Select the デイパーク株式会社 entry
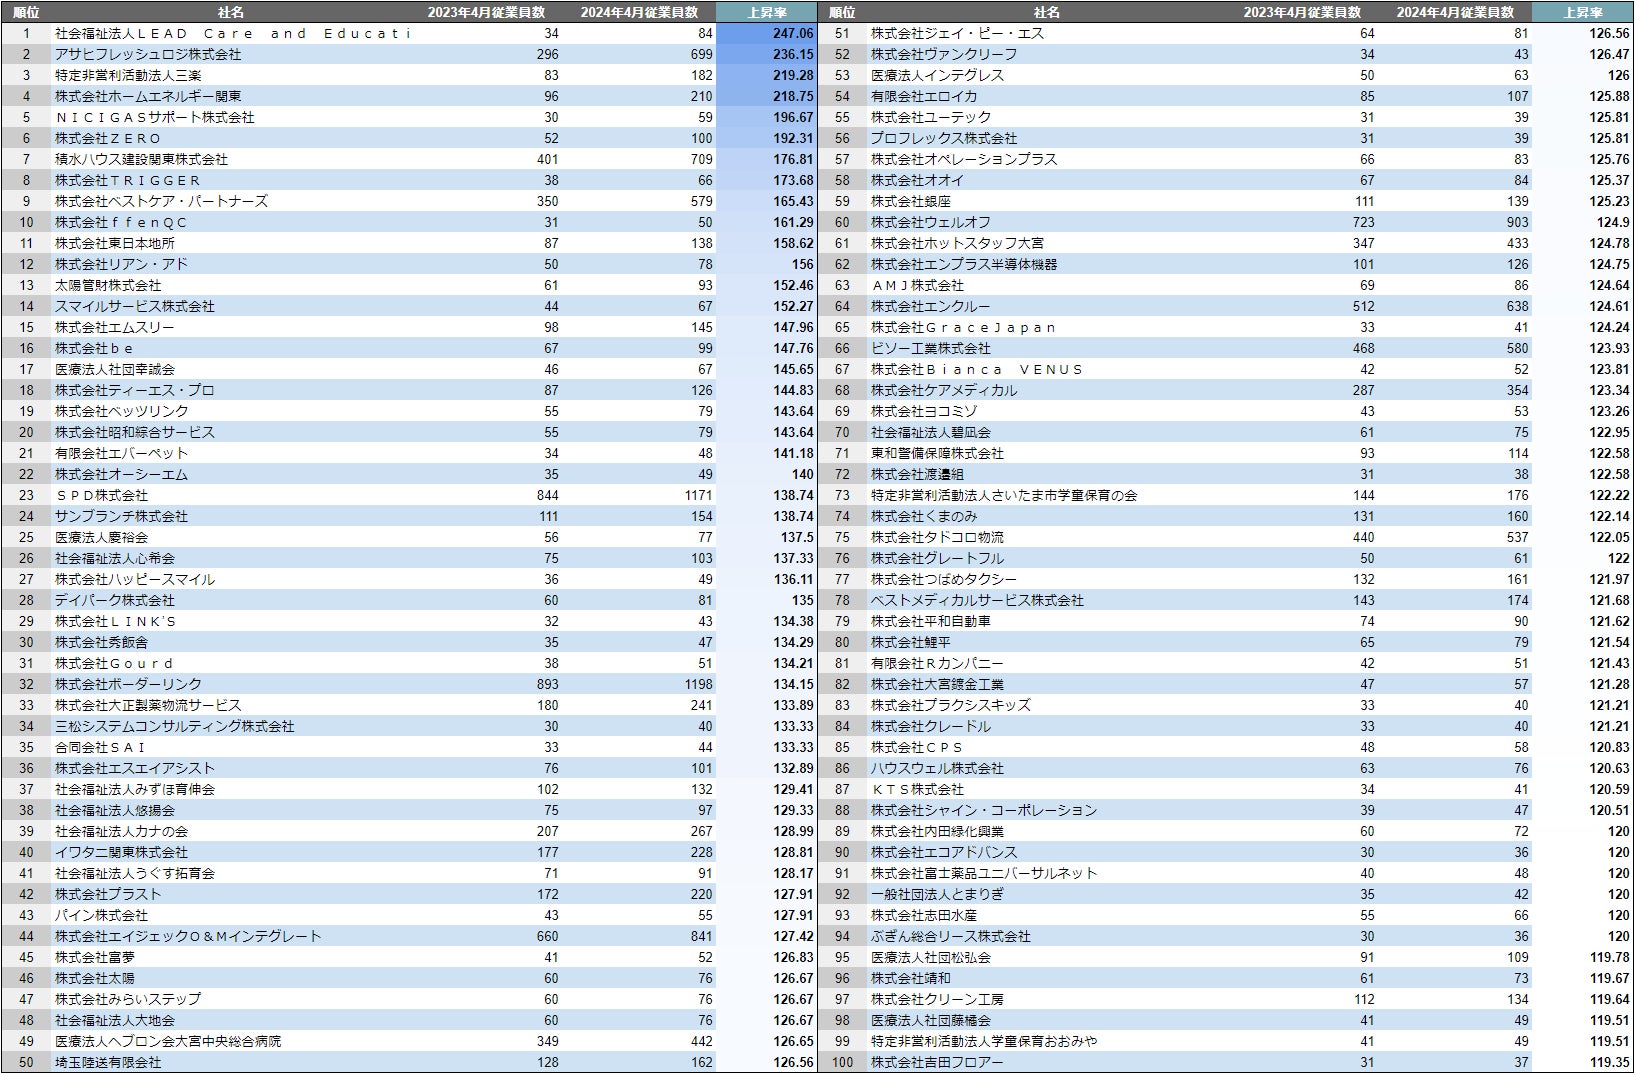Screen dimensions: 1635x1075 click(115, 600)
